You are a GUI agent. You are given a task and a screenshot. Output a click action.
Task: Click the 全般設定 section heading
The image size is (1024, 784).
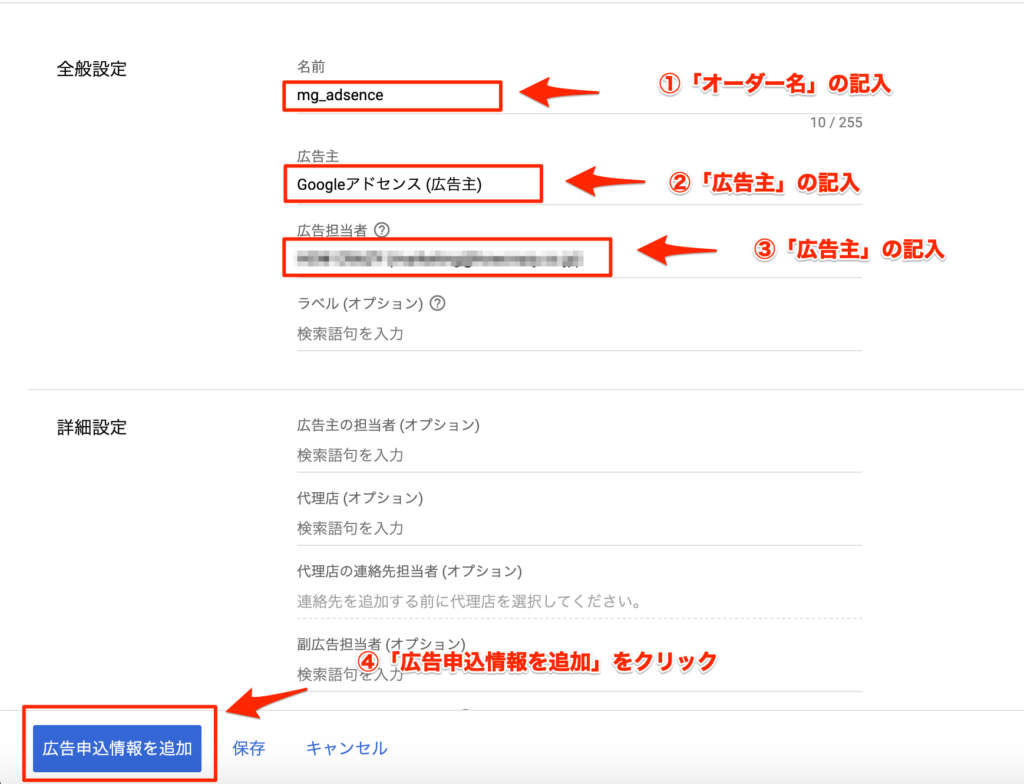[x=91, y=69]
